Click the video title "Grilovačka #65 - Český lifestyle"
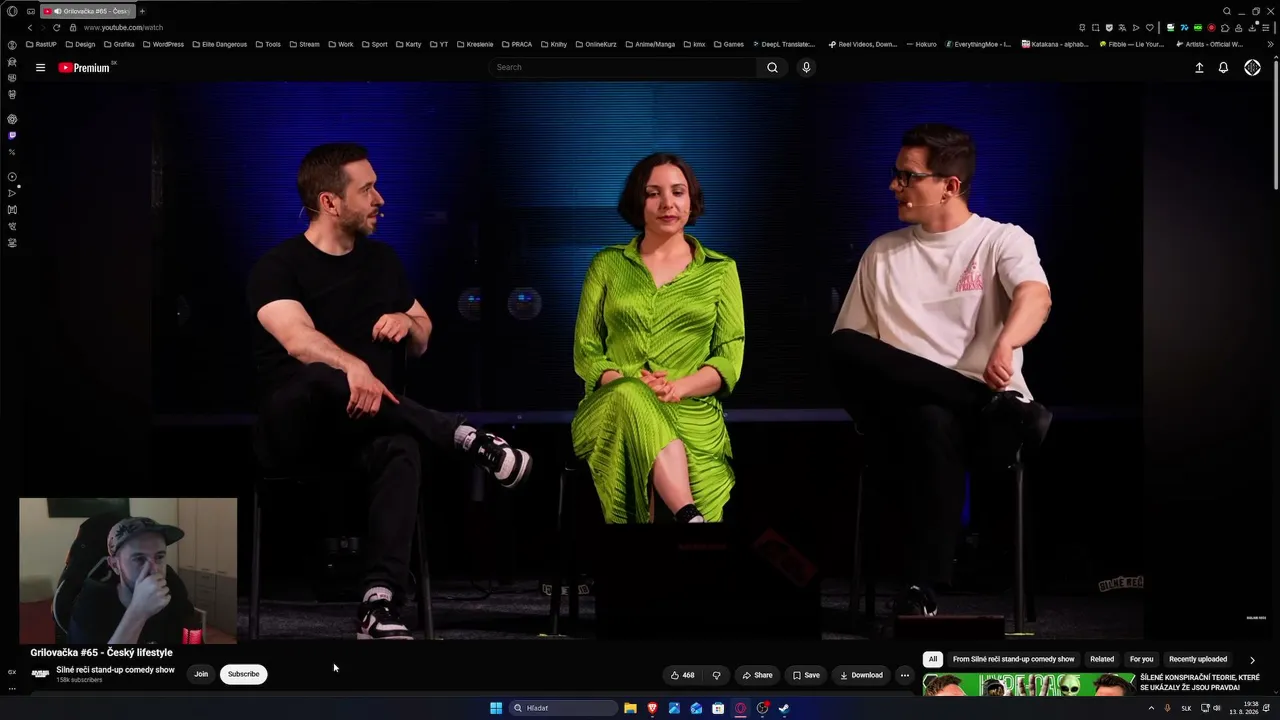This screenshot has height=720, width=1280. [101, 653]
